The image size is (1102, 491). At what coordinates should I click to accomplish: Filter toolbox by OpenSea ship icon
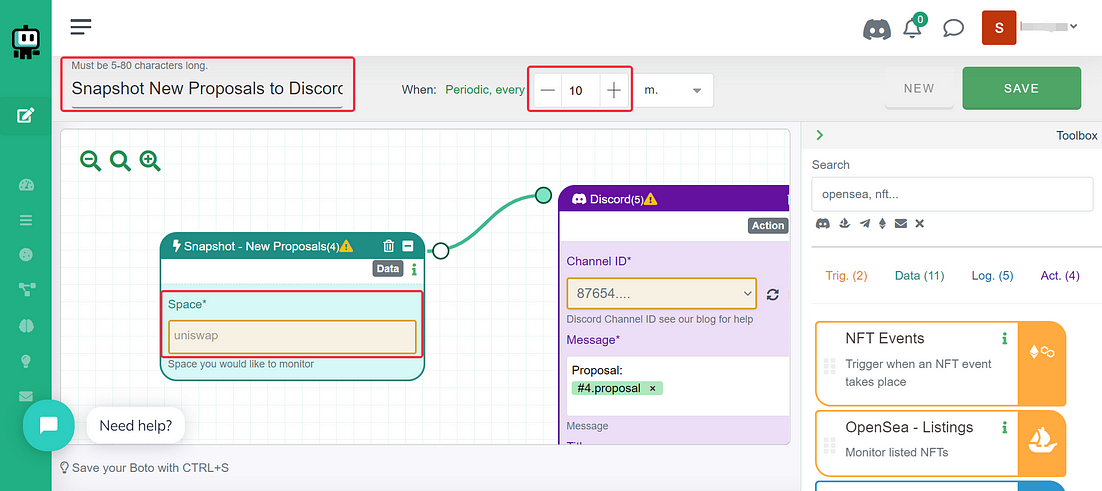(x=843, y=223)
